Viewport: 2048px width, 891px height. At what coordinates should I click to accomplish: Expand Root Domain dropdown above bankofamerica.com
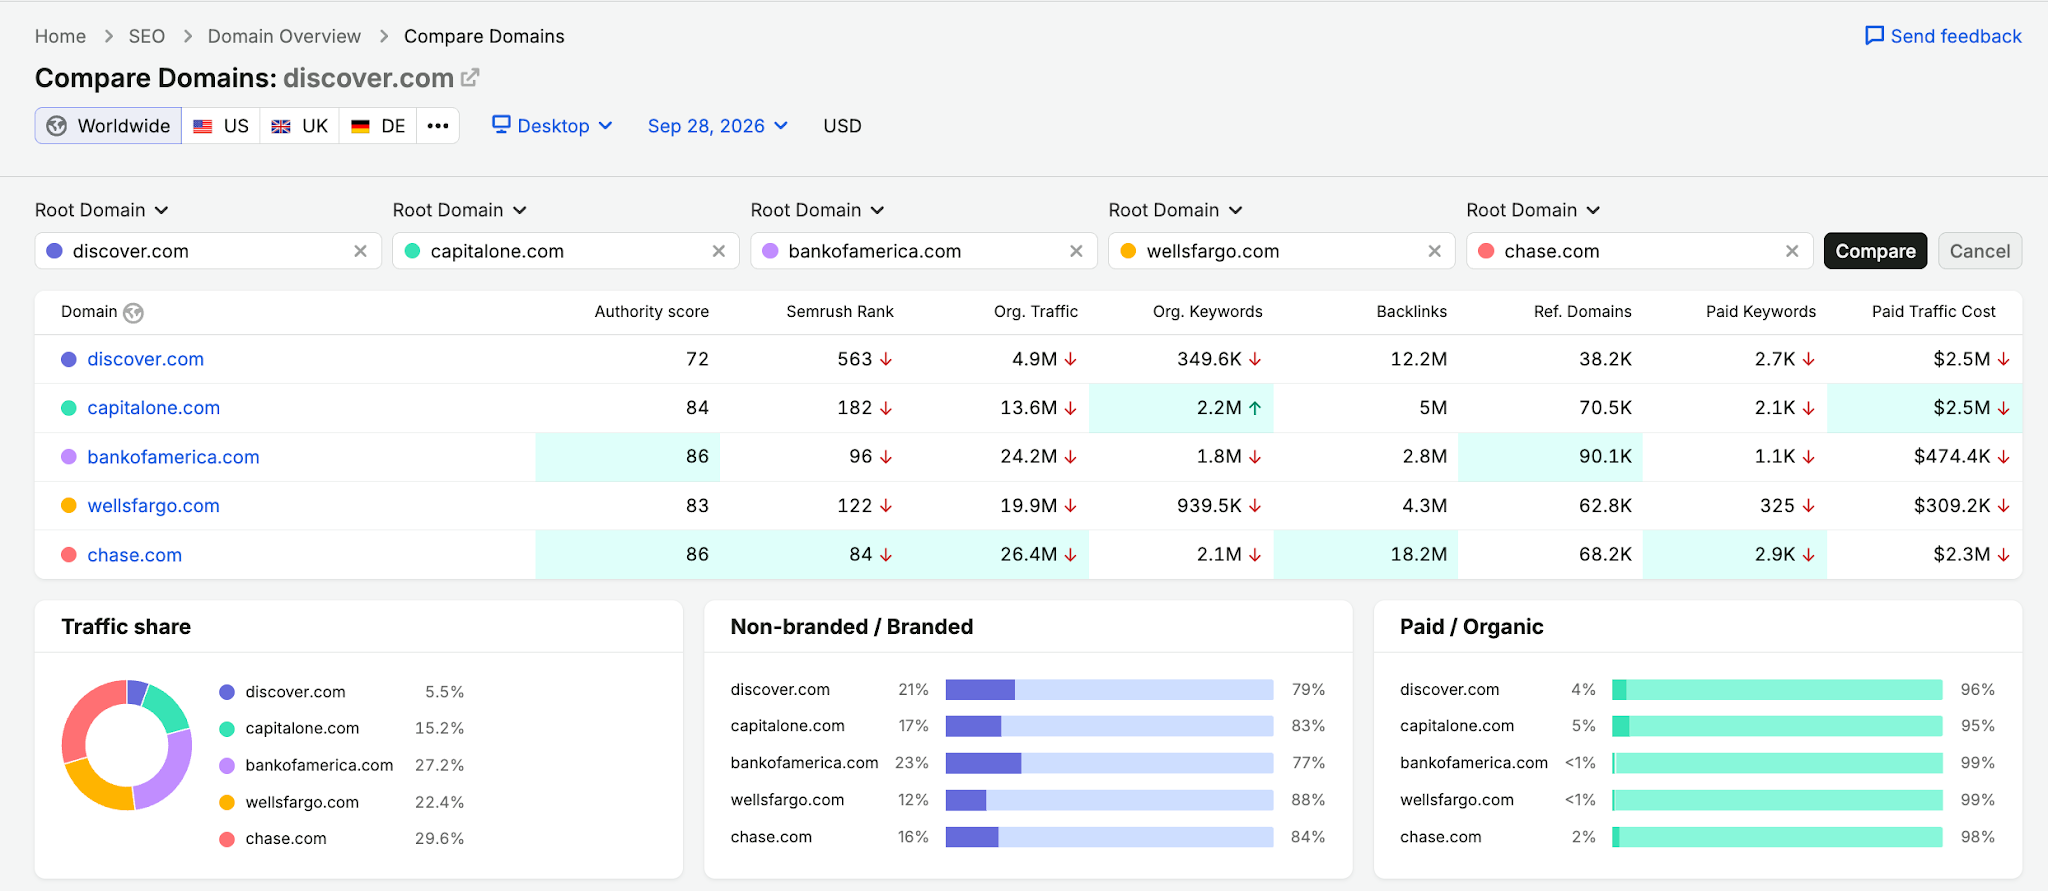(818, 210)
